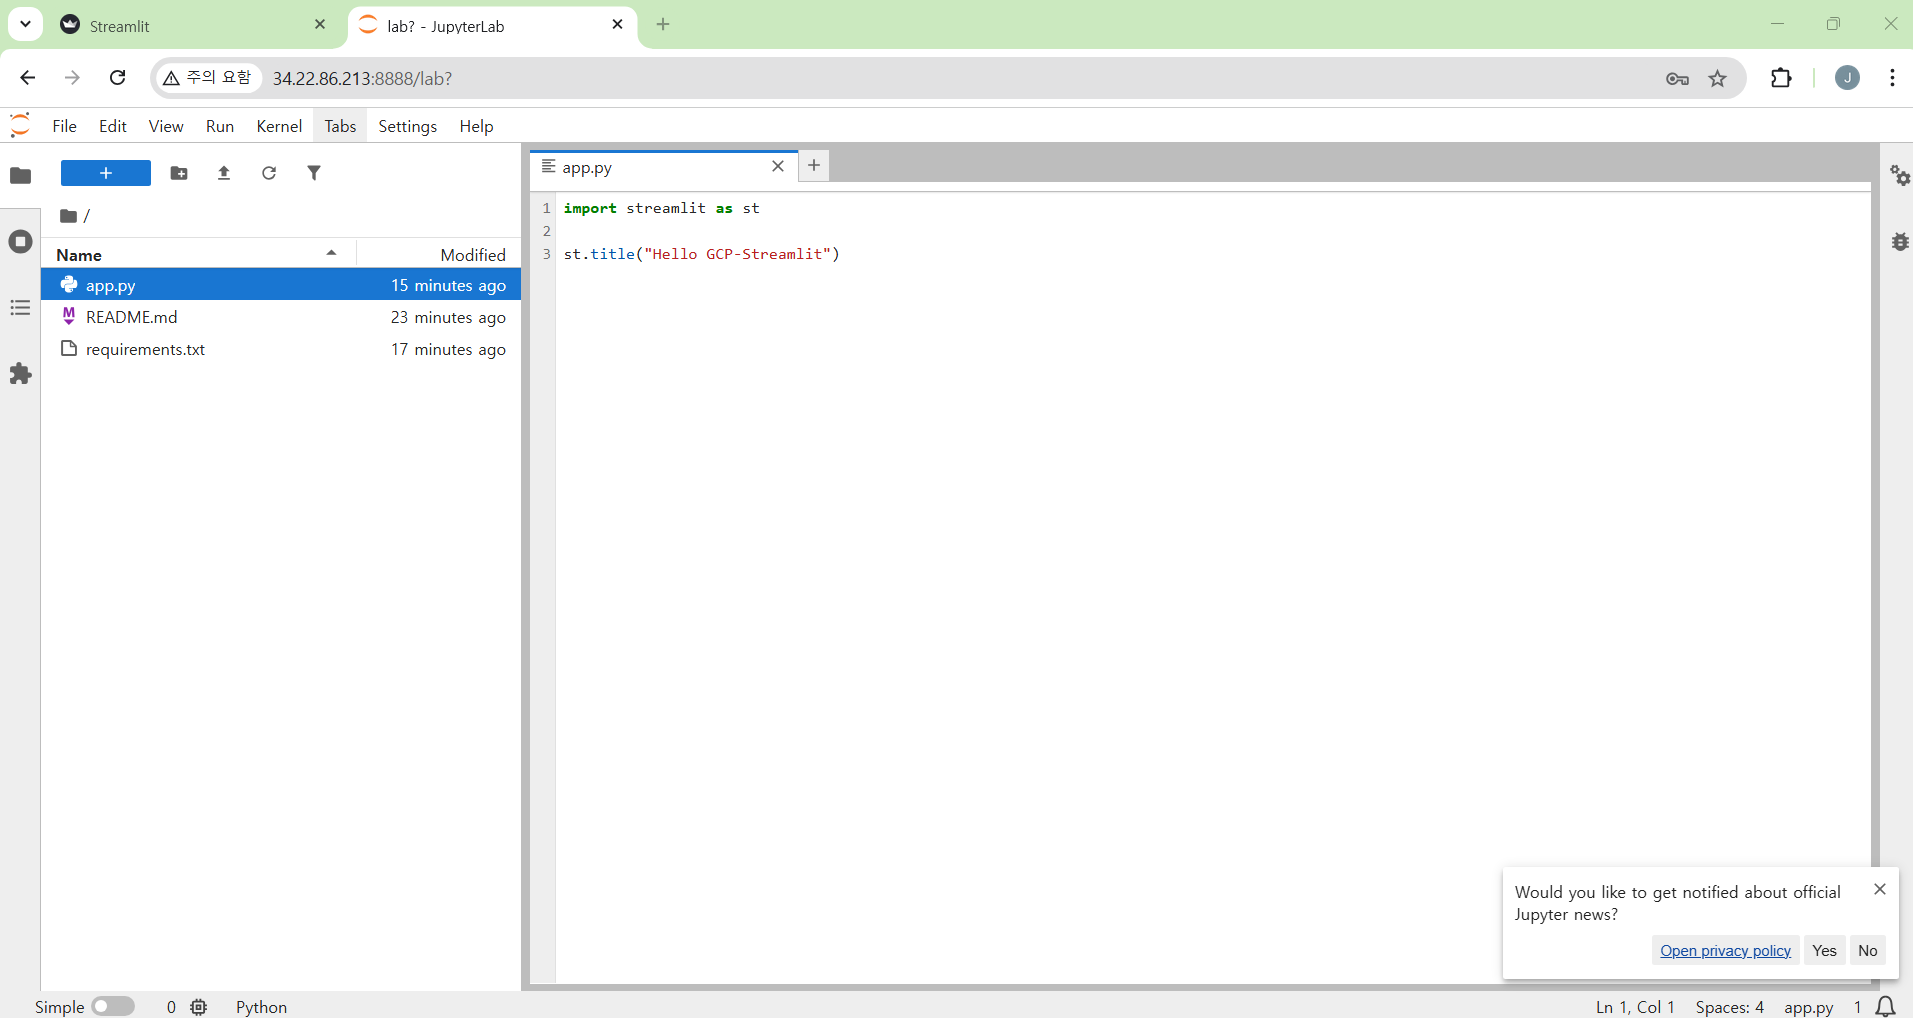Open the File menu
The width and height of the screenshot is (1913, 1018).
coord(65,126)
